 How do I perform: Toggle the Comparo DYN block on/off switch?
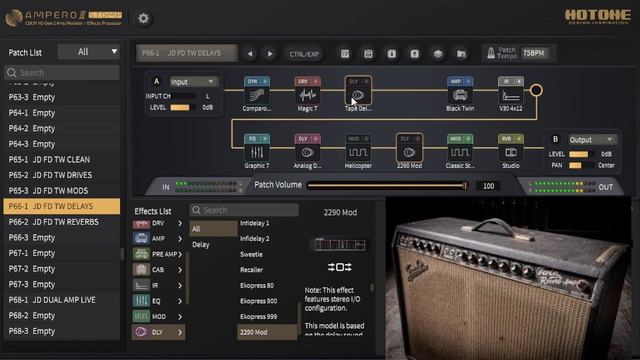click(x=265, y=82)
